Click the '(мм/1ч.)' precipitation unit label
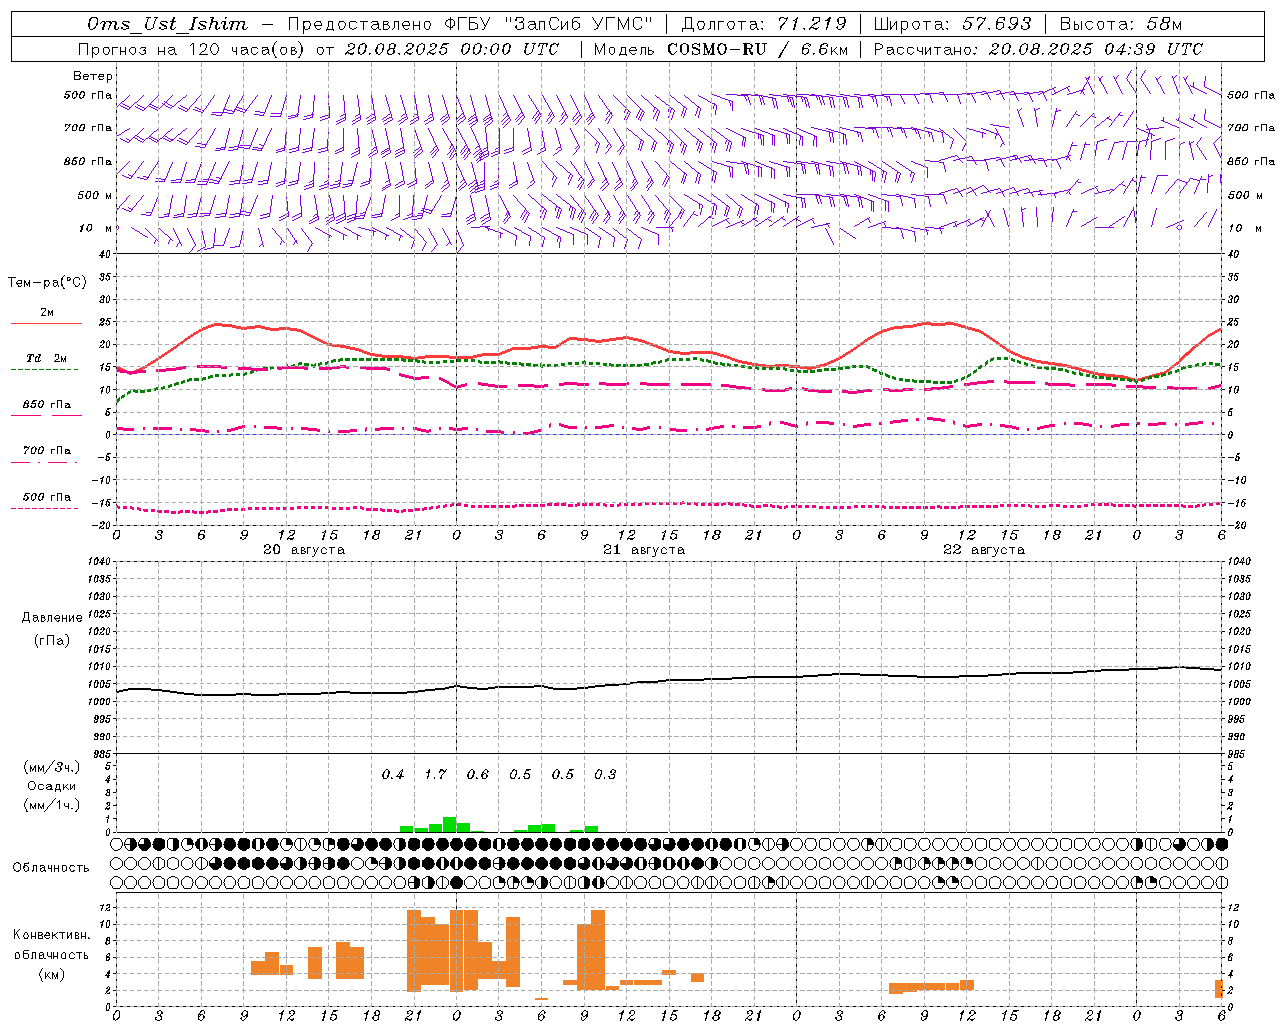This screenshot has width=1280, height=1024. point(52,805)
